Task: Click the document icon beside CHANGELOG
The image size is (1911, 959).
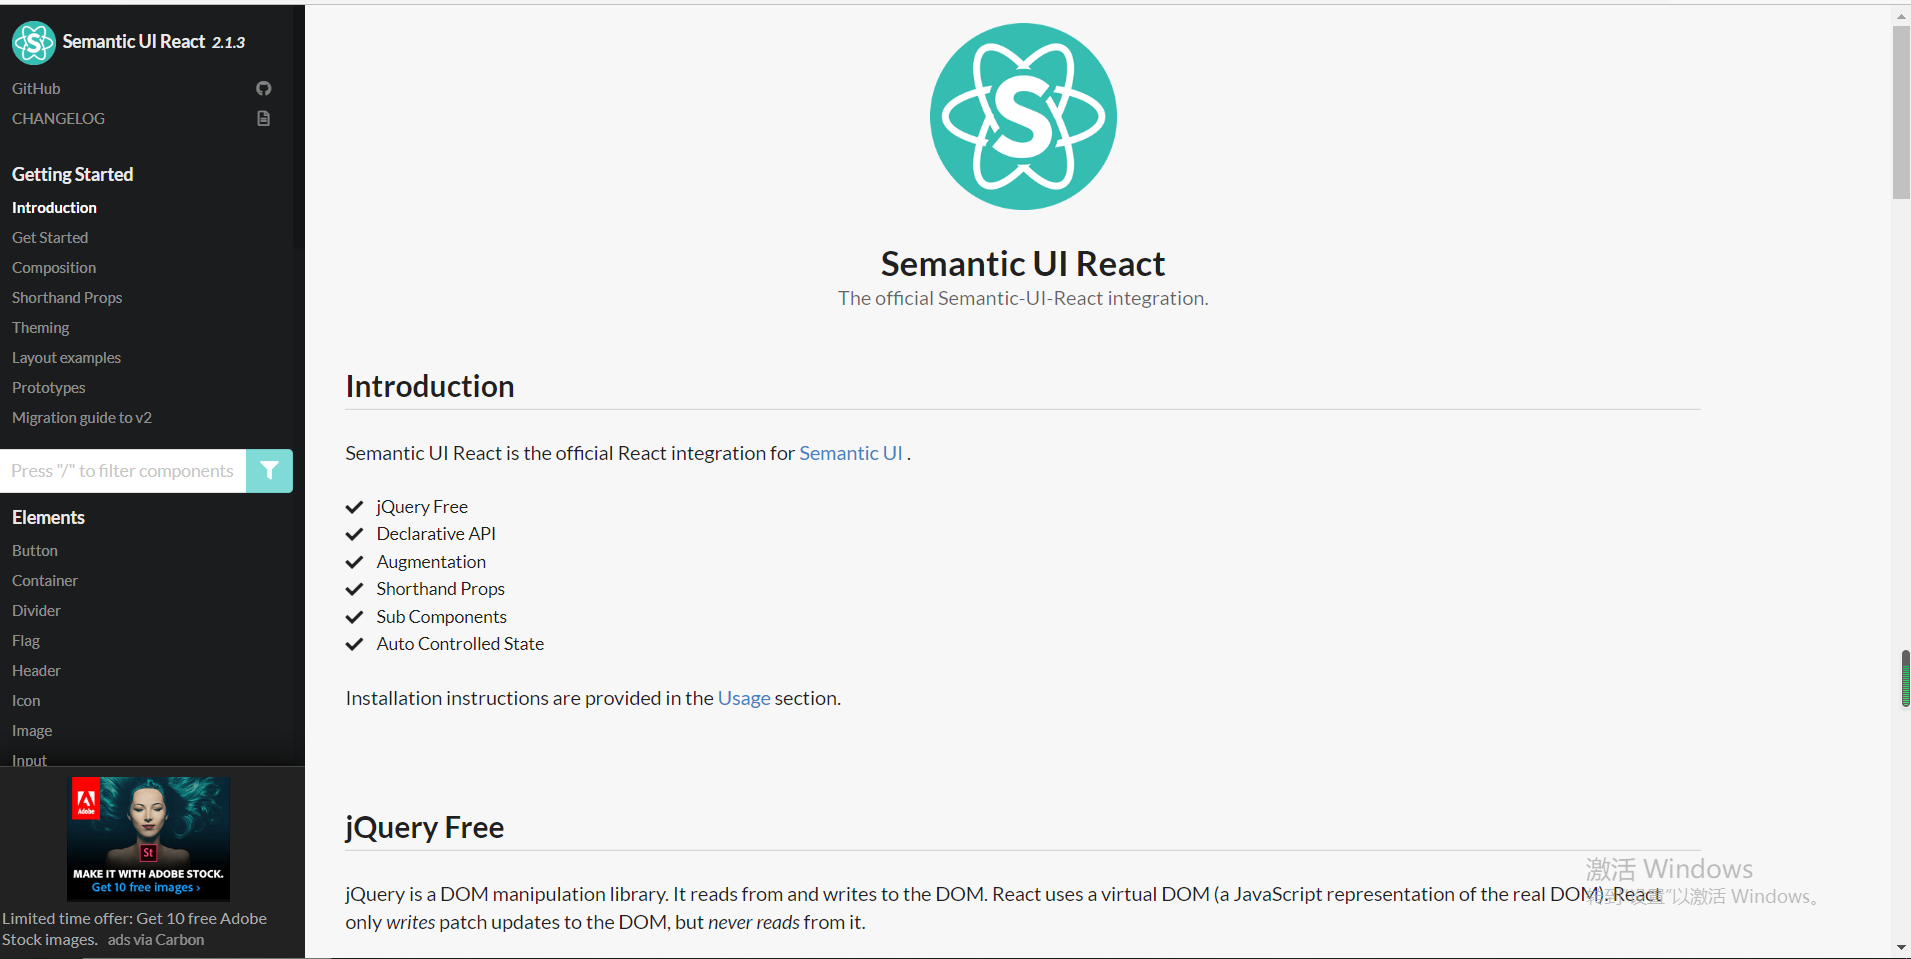Action: [x=263, y=118]
